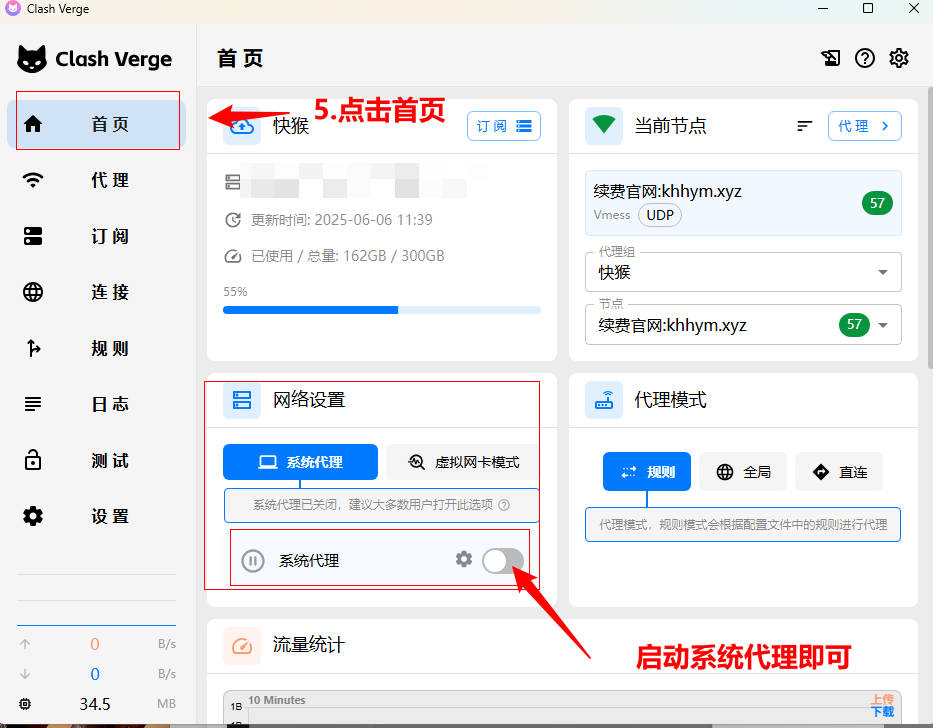Viewport: 933px width, 728px height.
Task: Expand the 代理组 dropdown showing 快猴
Action: [x=743, y=272]
